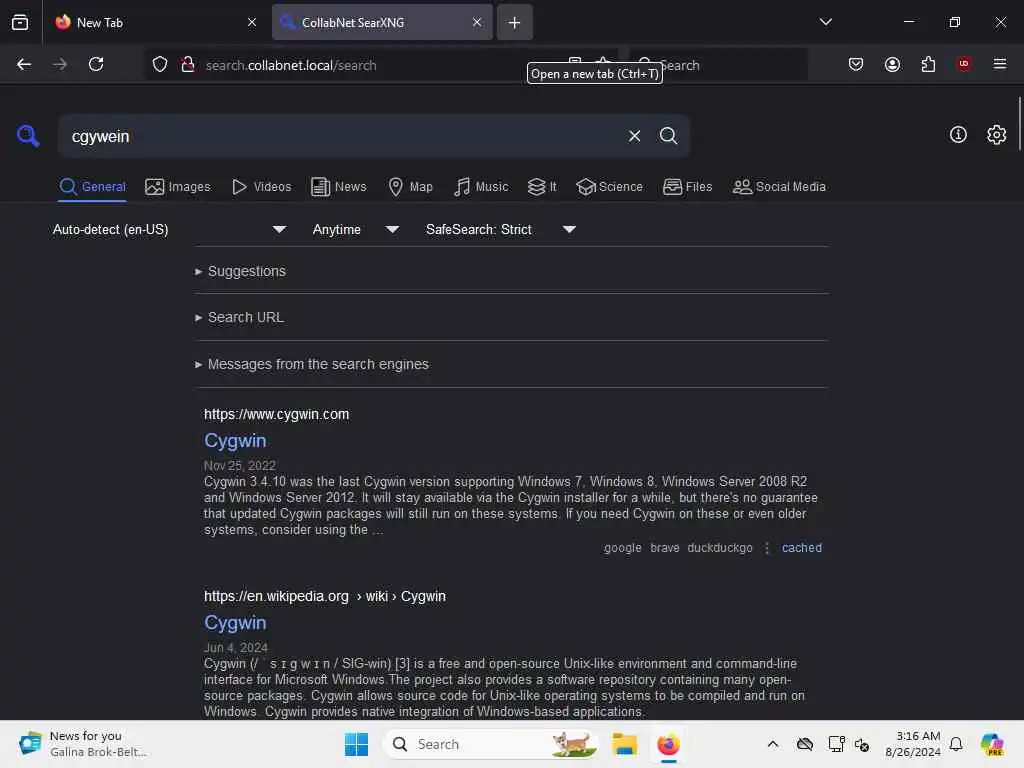Open Cygwin Wikipedia result title
Screen dimensions: 1024x768
pyautogui.click(x=235, y=623)
